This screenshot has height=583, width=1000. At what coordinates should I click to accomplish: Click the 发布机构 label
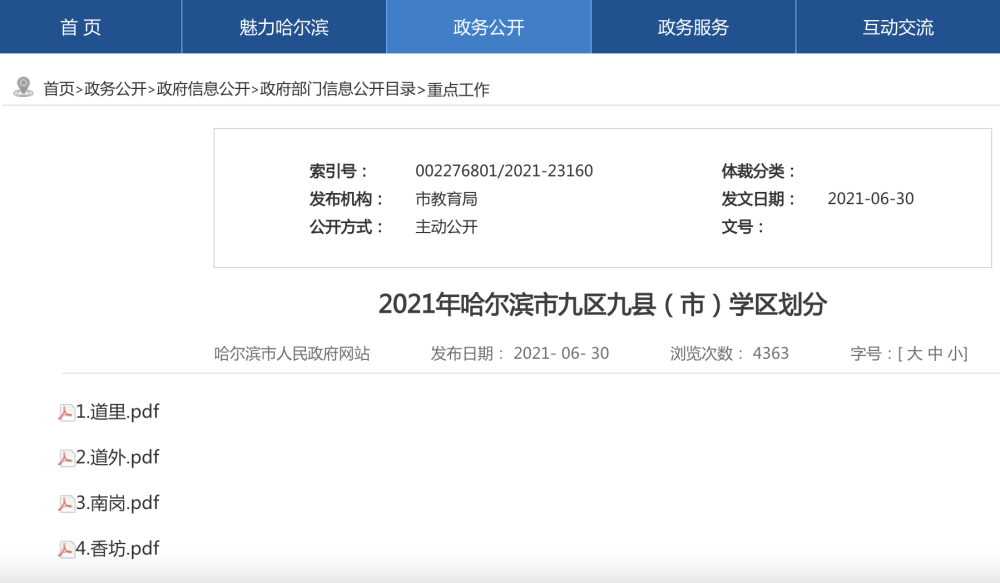tap(346, 199)
